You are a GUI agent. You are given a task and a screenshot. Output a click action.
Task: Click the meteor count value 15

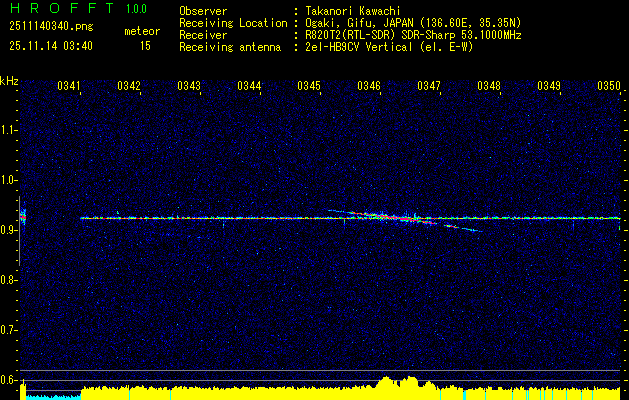(x=145, y=46)
